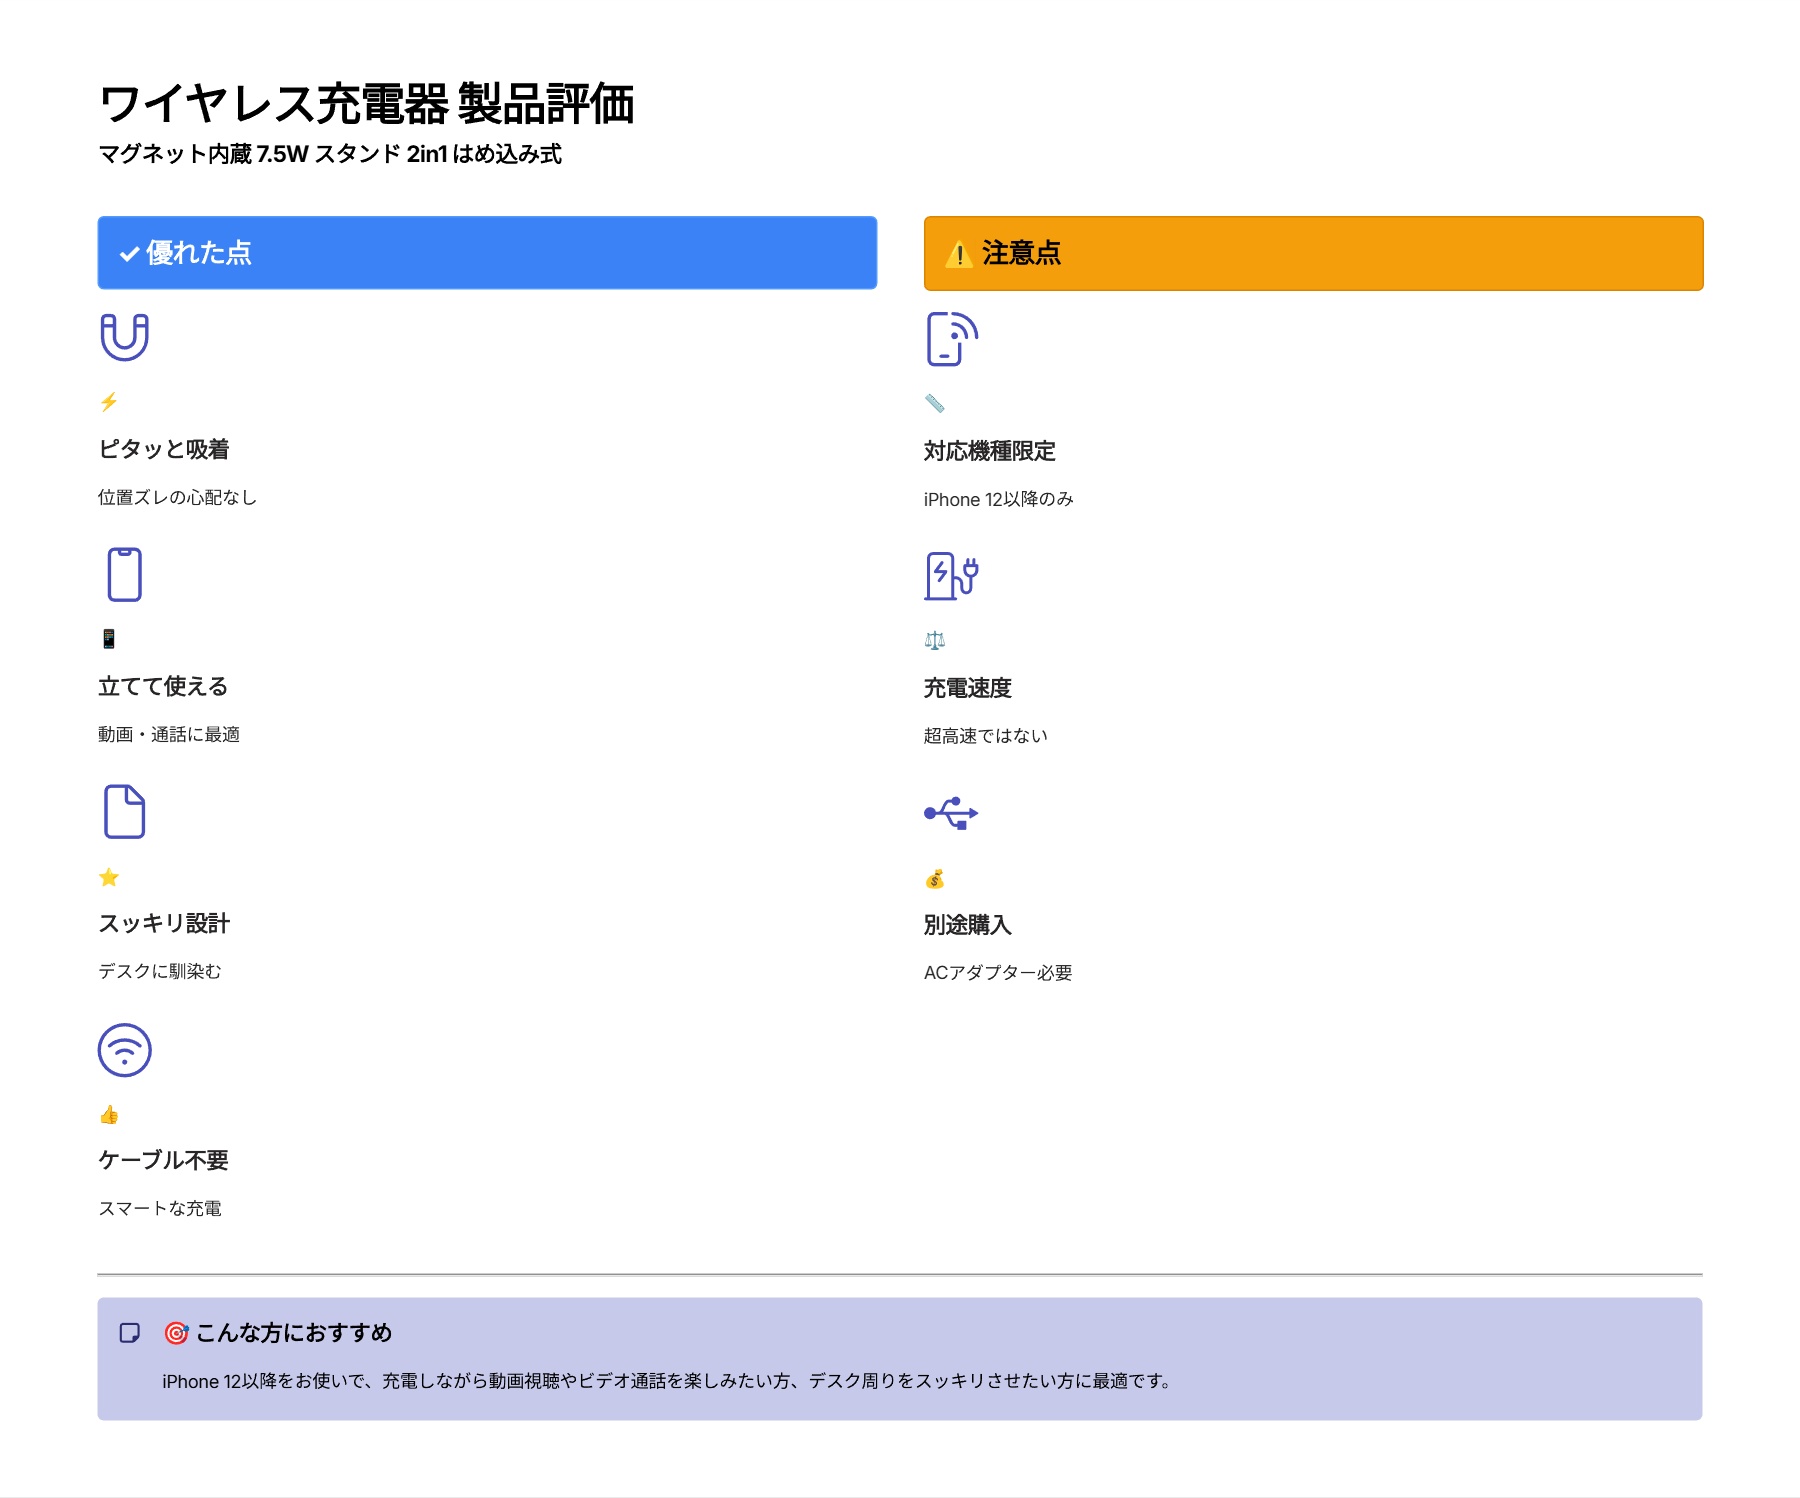This screenshot has width=1800, height=1498.
Task: Click the thumbs-up emoji near ケーブル不要
Action: click(108, 1114)
